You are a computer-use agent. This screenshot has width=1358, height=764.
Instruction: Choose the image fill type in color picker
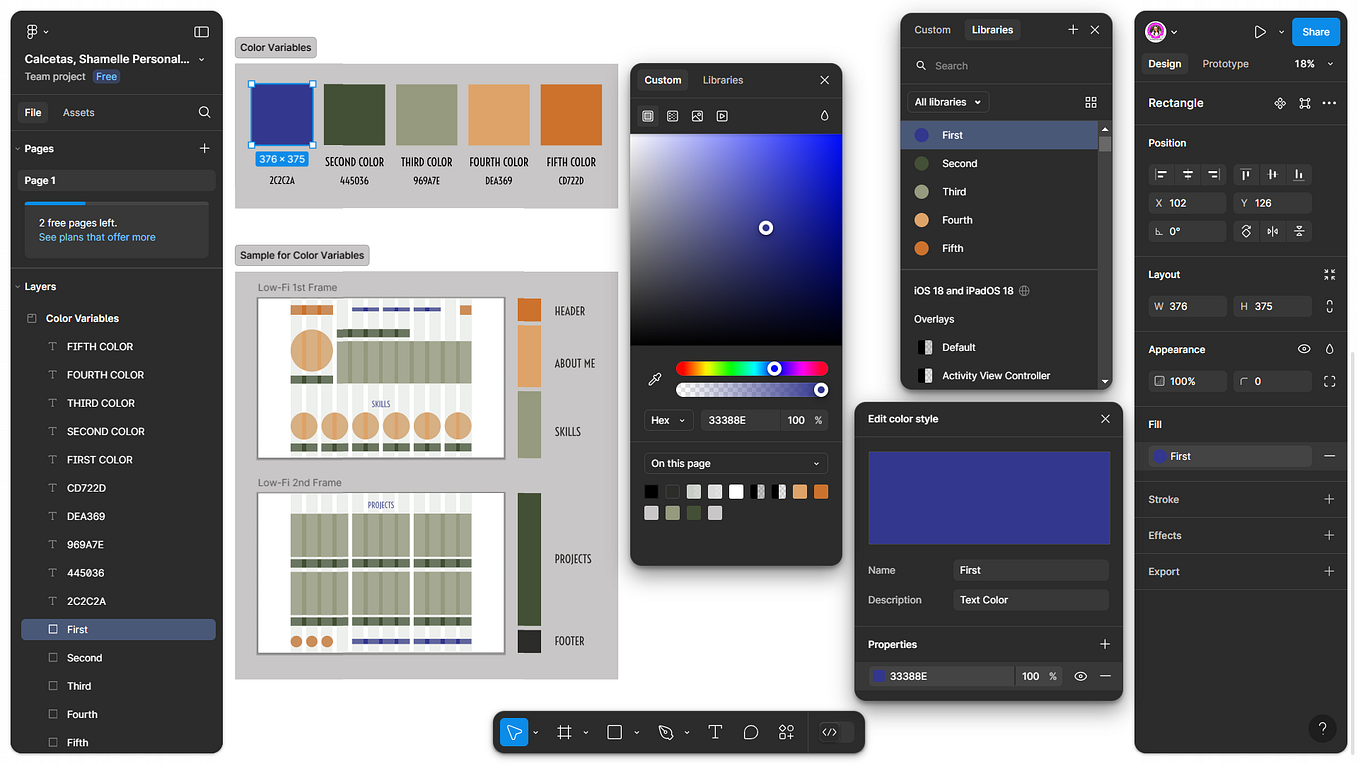click(697, 116)
